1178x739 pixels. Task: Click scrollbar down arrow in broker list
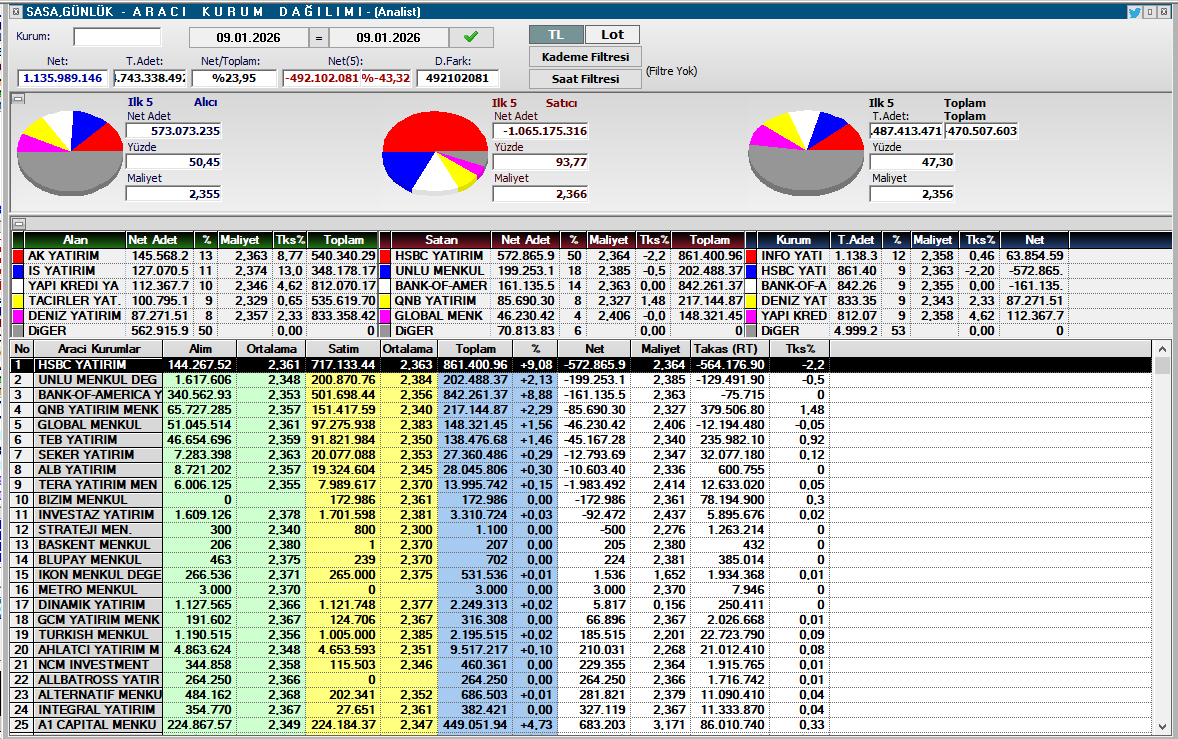pos(1161,726)
